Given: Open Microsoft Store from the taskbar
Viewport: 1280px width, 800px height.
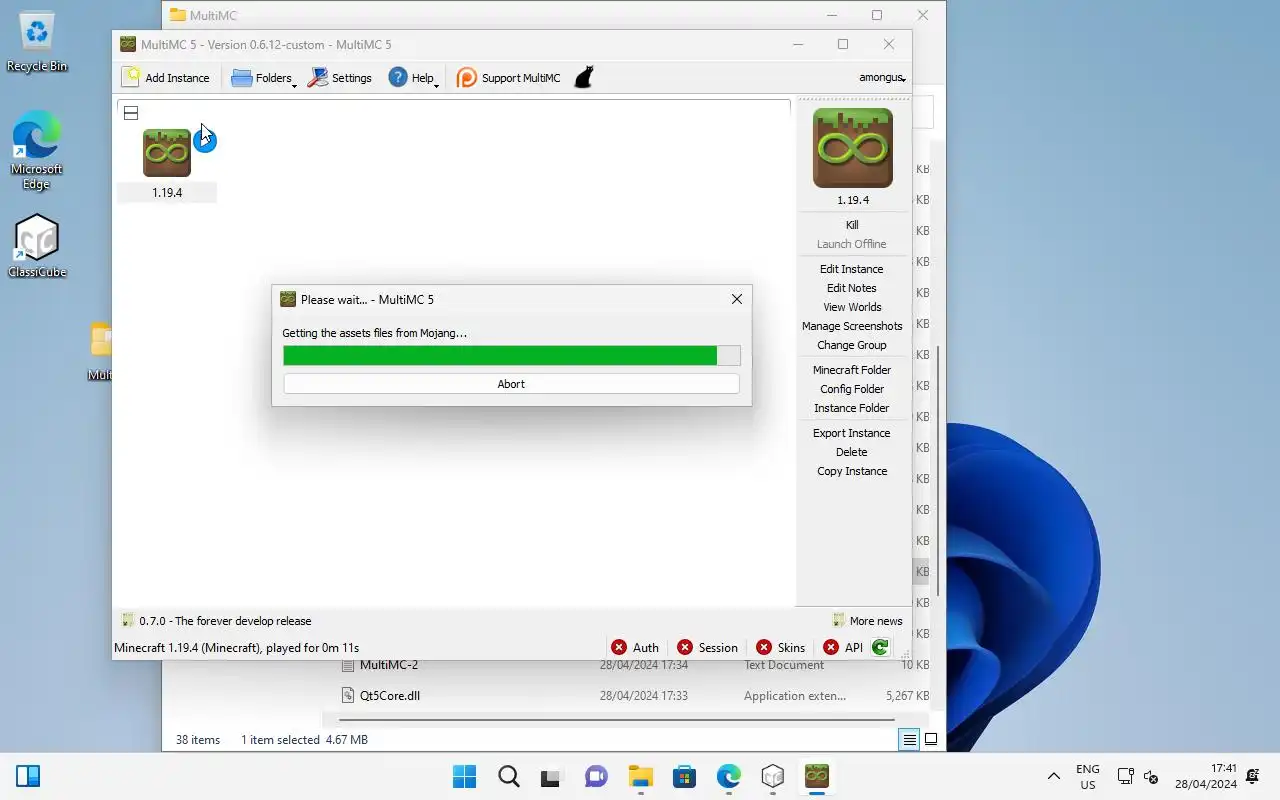Looking at the screenshot, I should pyautogui.click(x=684, y=776).
